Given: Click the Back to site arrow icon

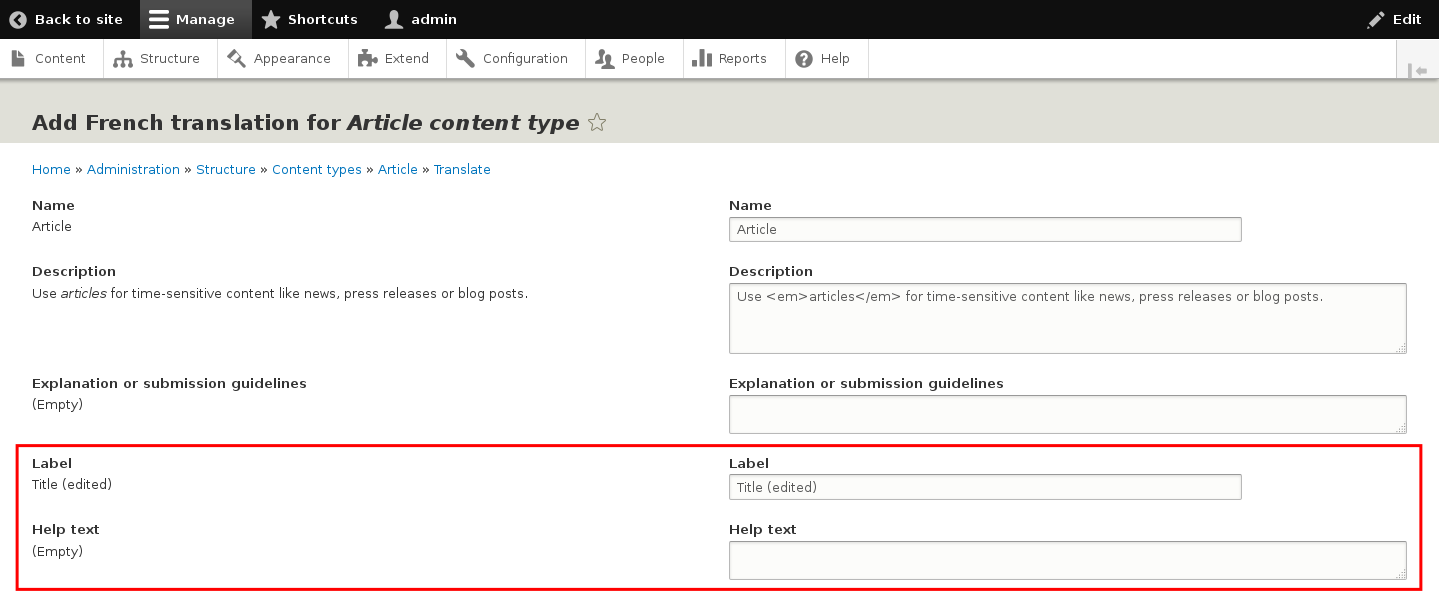Looking at the screenshot, I should coord(16,18).
